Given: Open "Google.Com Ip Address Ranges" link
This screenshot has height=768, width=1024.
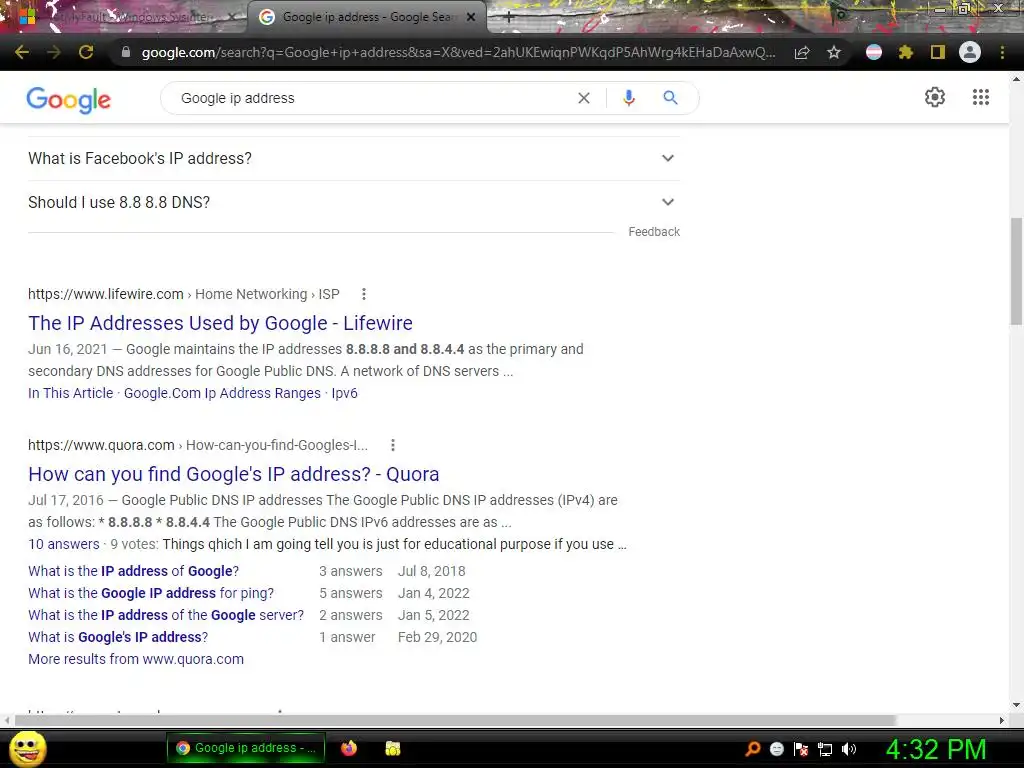Looking at the screenshot, I should coord(222,393).
